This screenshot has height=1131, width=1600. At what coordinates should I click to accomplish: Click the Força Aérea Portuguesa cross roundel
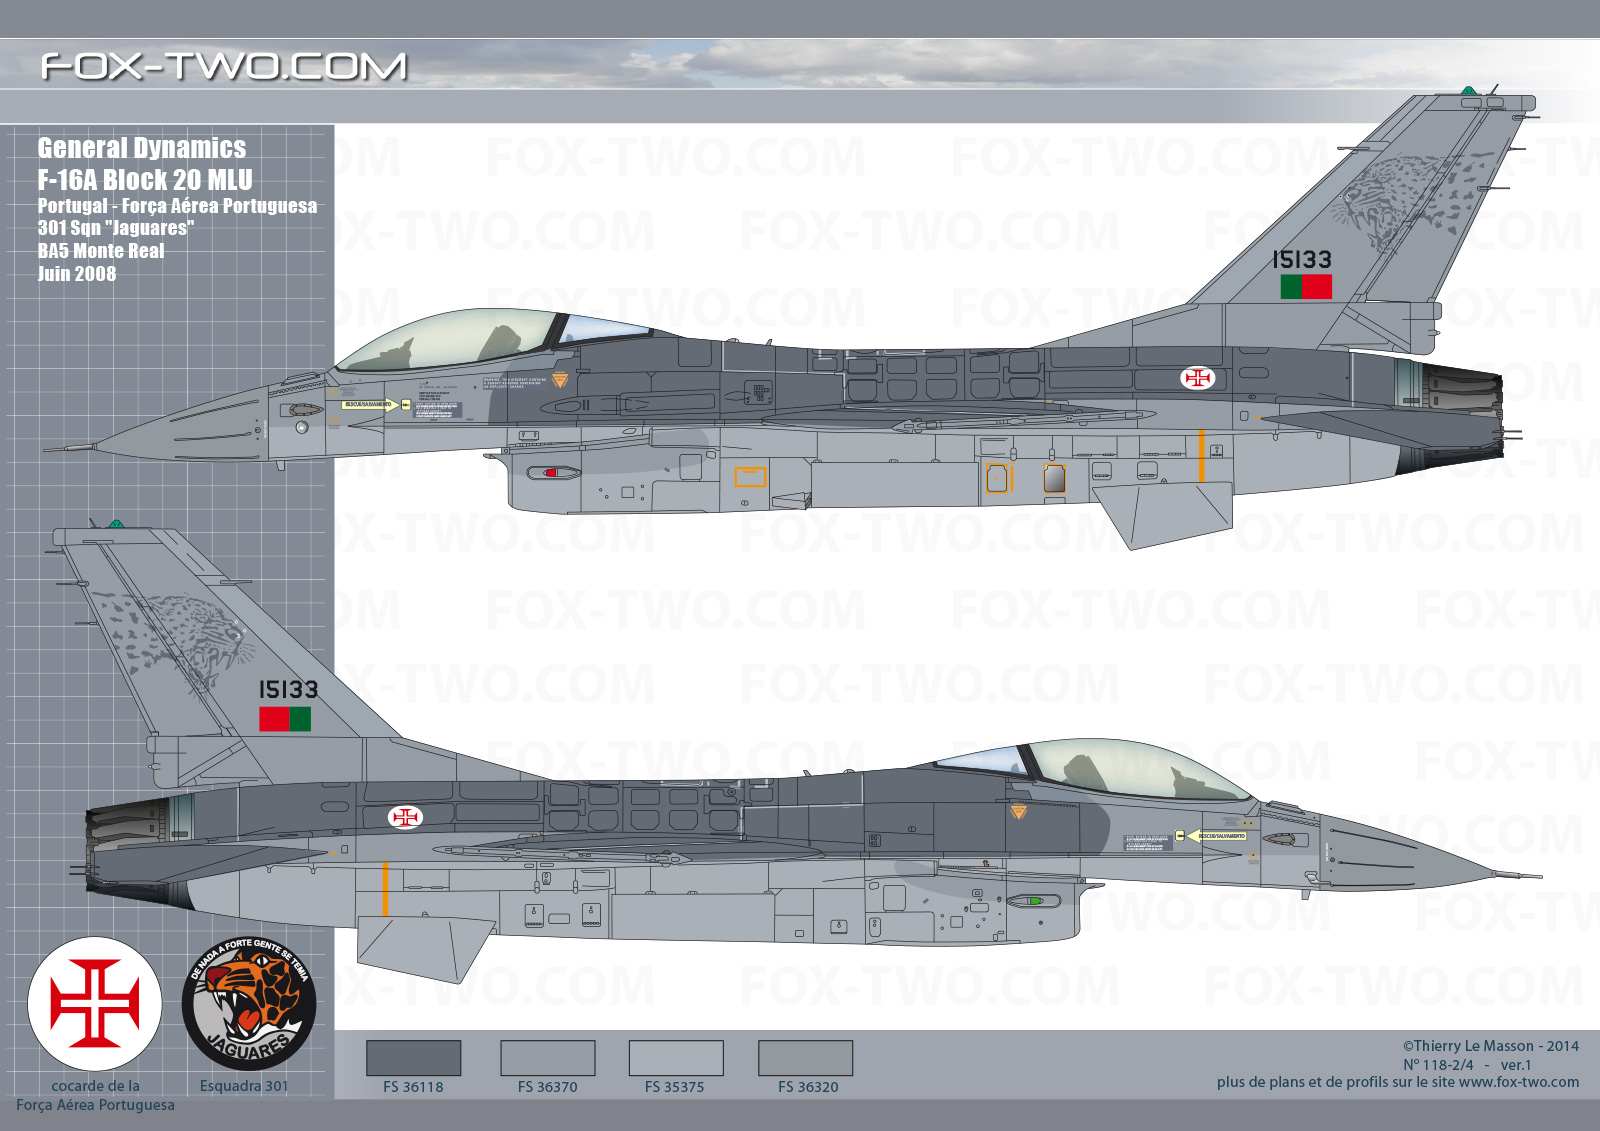95,1003
